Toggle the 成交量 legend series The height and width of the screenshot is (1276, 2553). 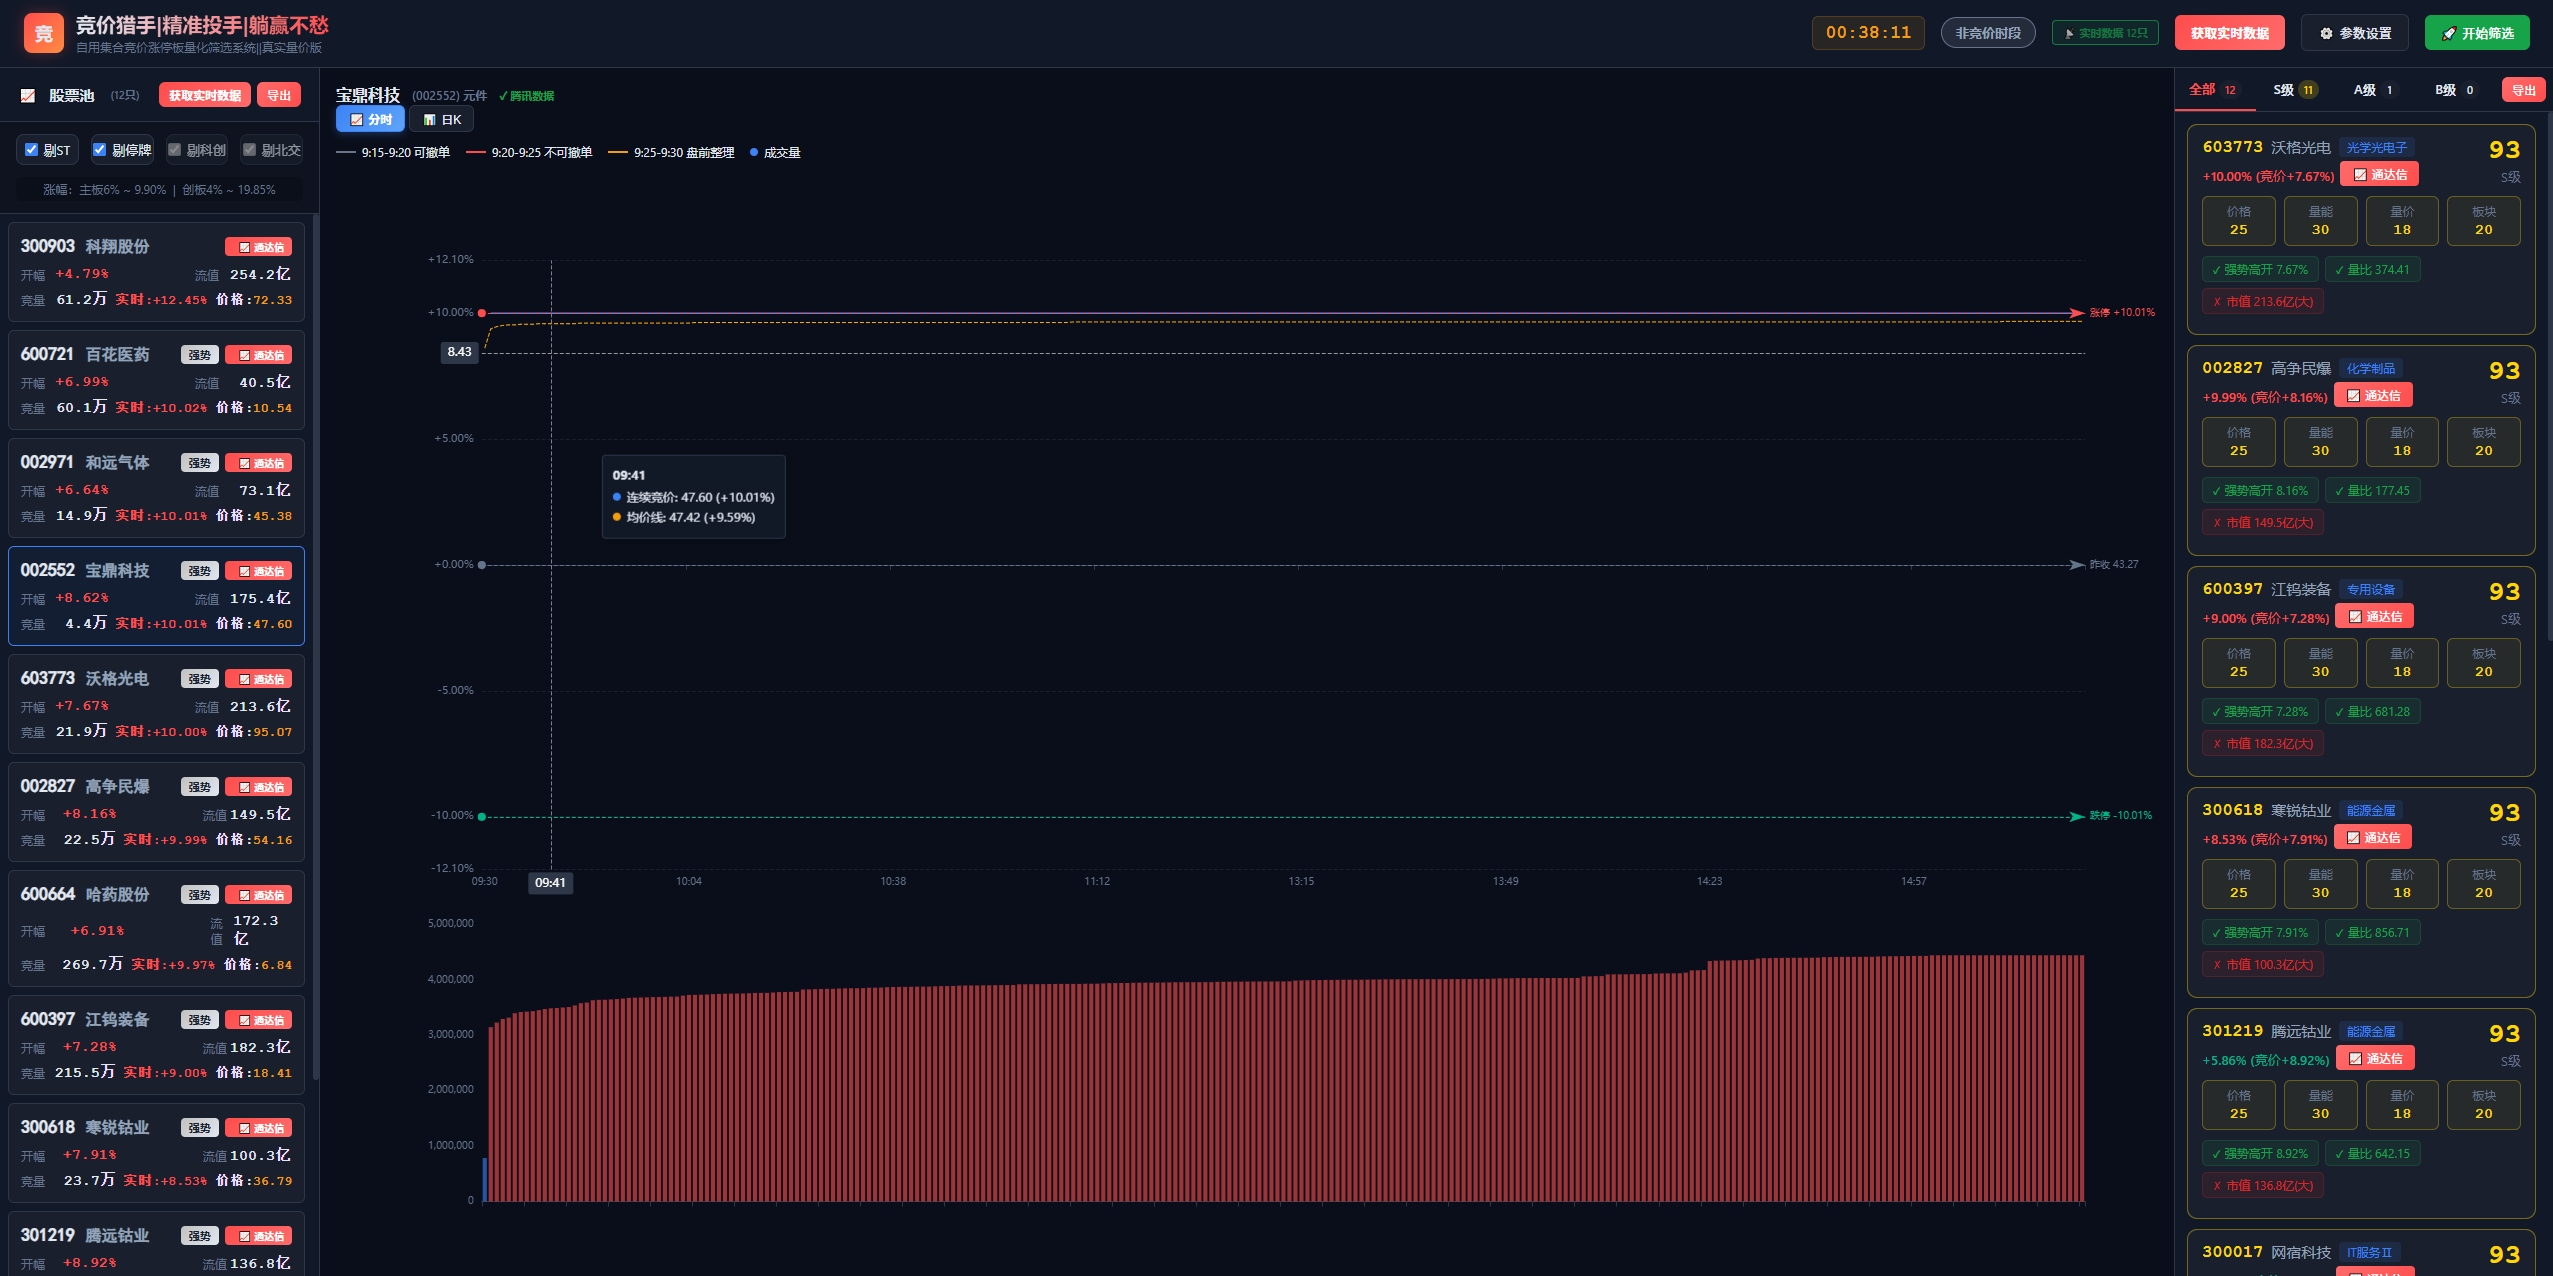(x=775, y=153)
